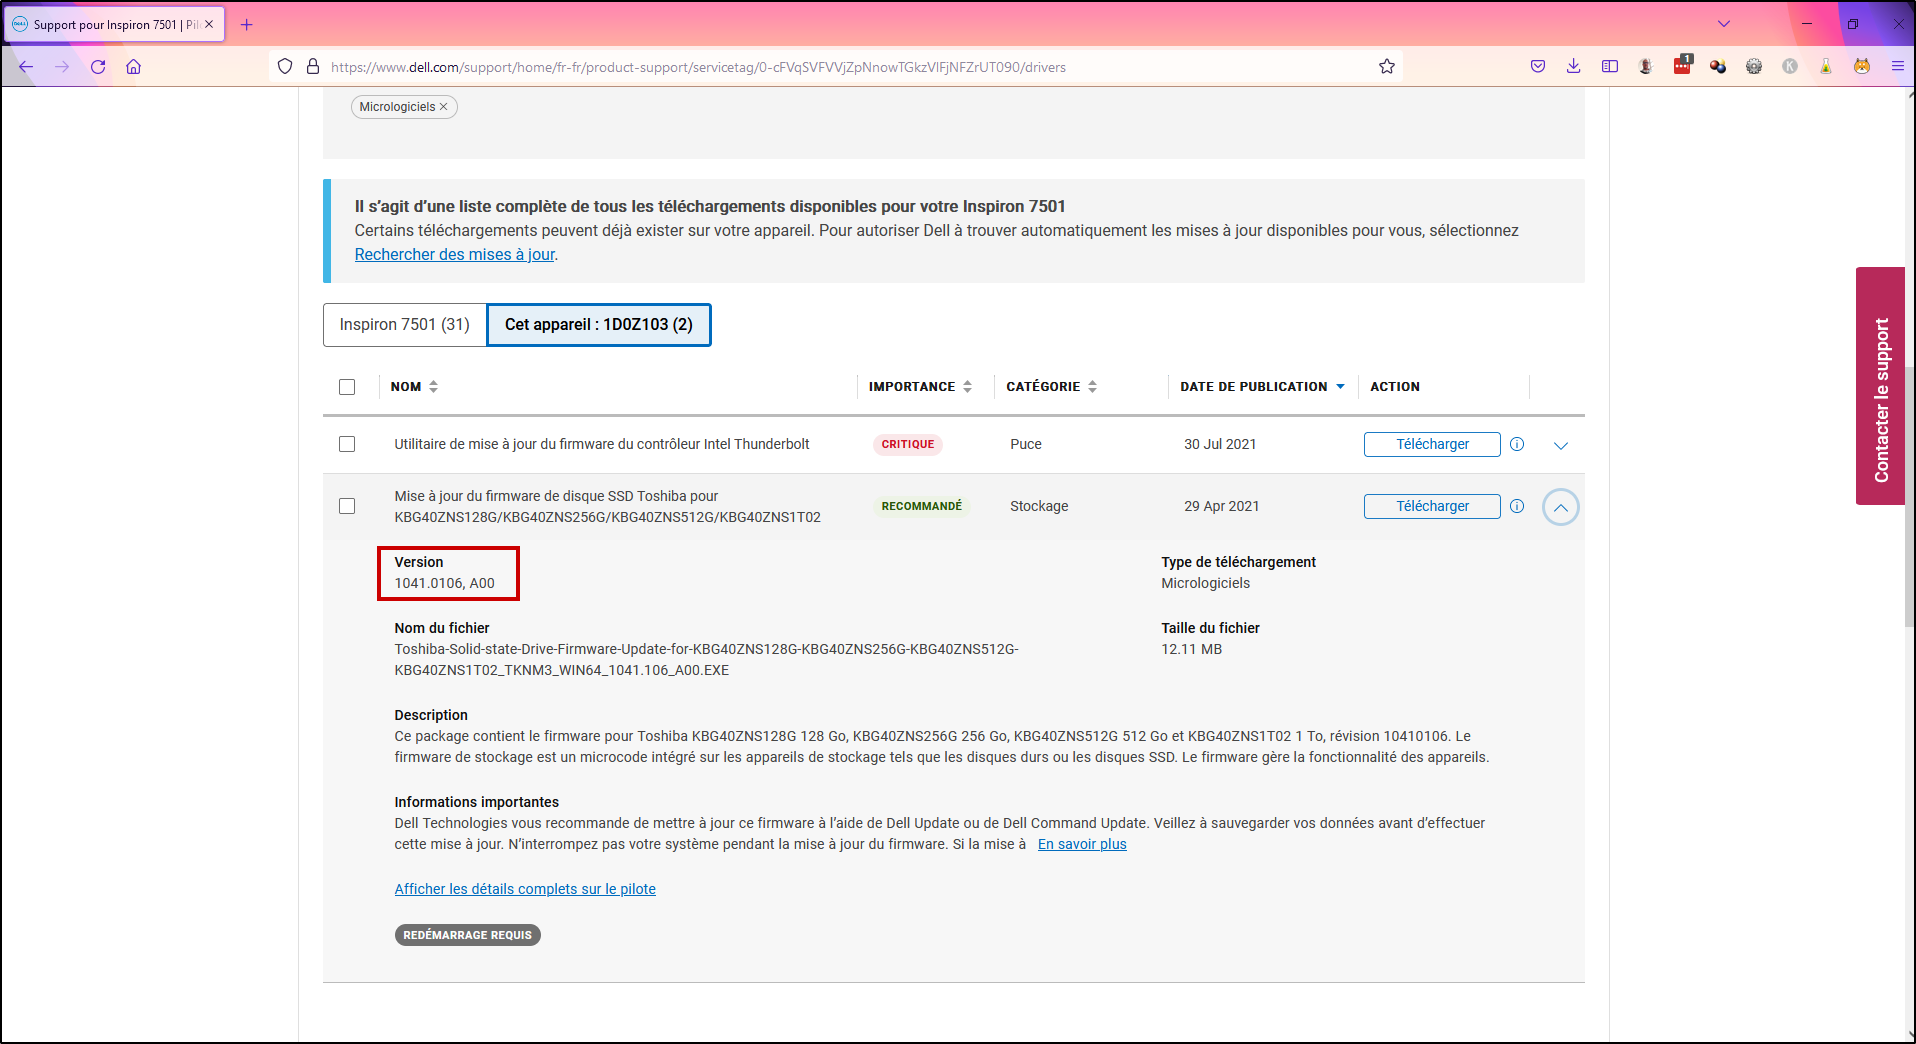Go back using the browser back arrow
This screenshot has width=1916, height=1044.
(26, 67)
